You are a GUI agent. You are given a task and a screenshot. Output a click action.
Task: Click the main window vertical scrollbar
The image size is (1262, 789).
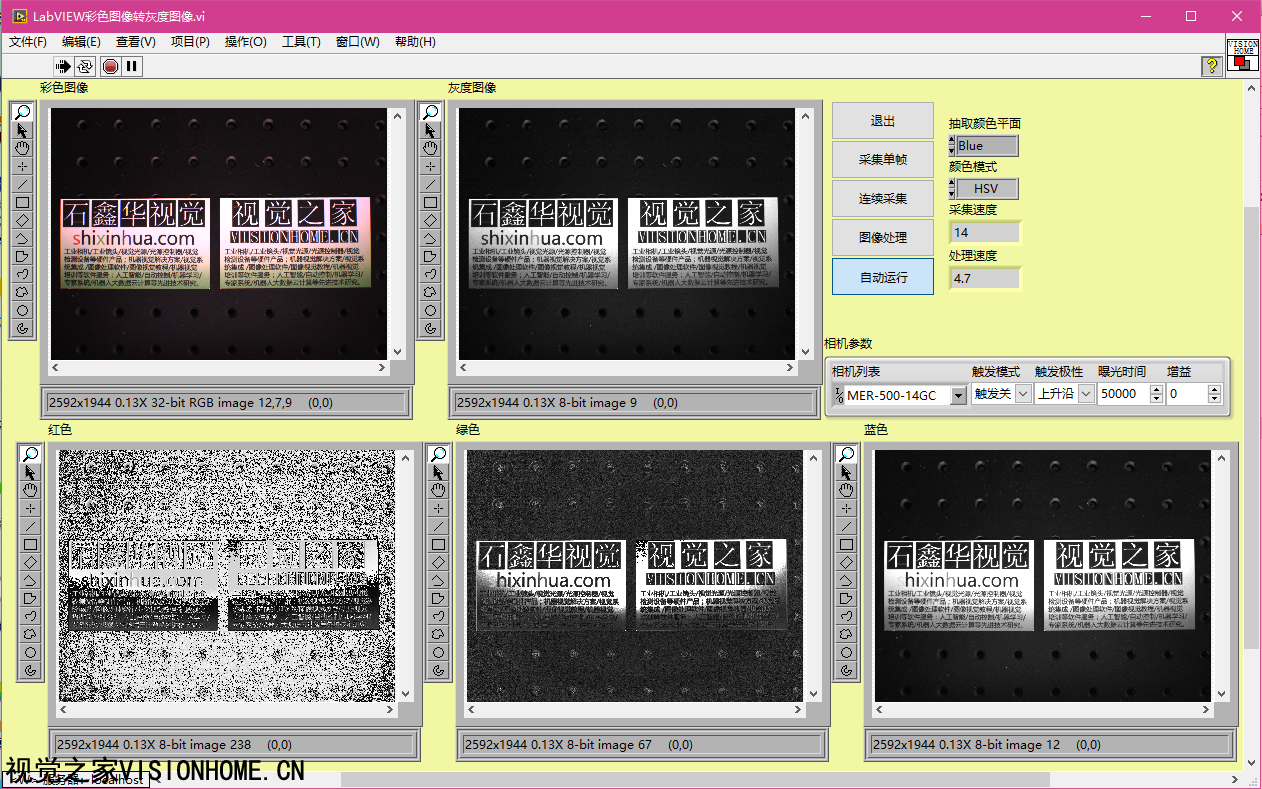point(1252,425)
